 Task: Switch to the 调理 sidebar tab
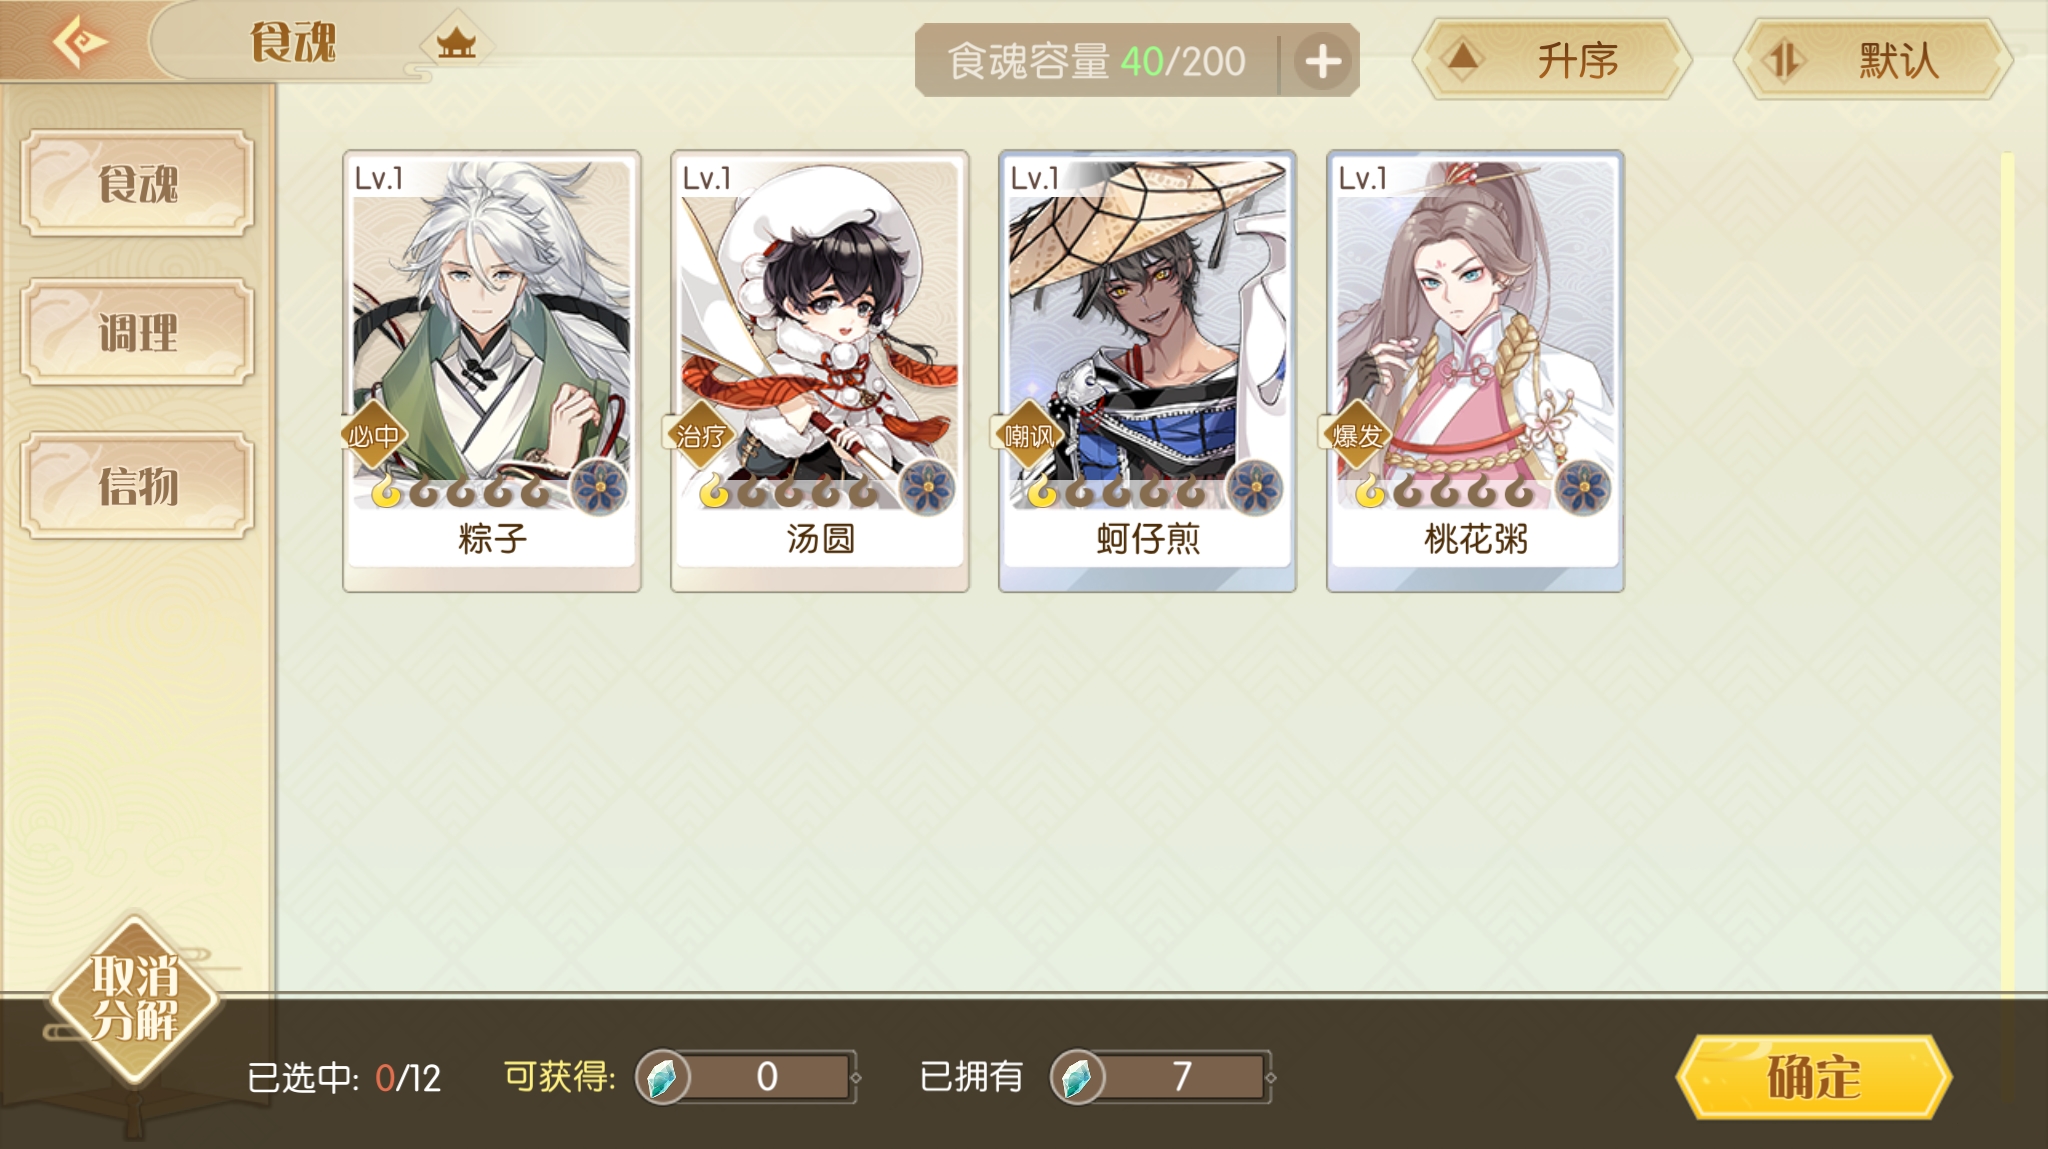(x=137, y=332)
